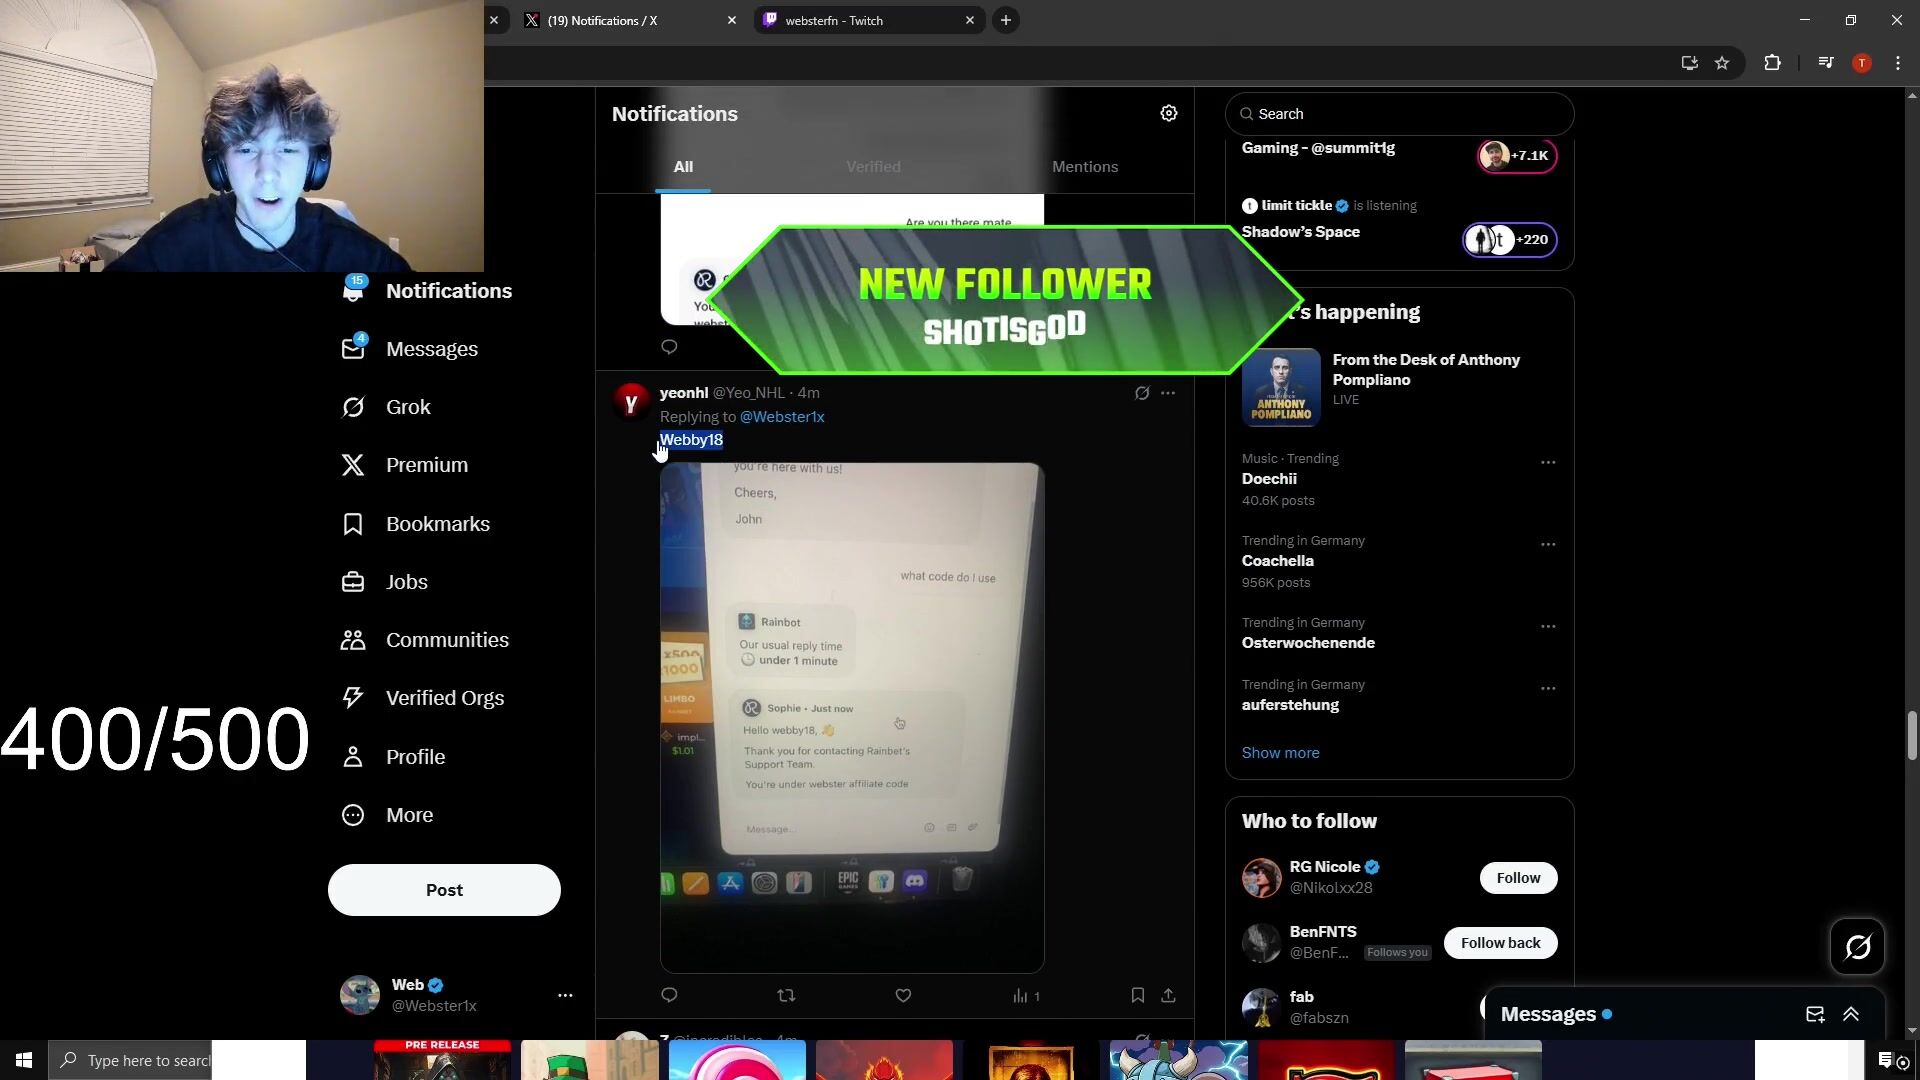The width and height of the screenshot is (1920, 1080).
Task: Switch to the Mentions tab
Action: point(1085,167)
